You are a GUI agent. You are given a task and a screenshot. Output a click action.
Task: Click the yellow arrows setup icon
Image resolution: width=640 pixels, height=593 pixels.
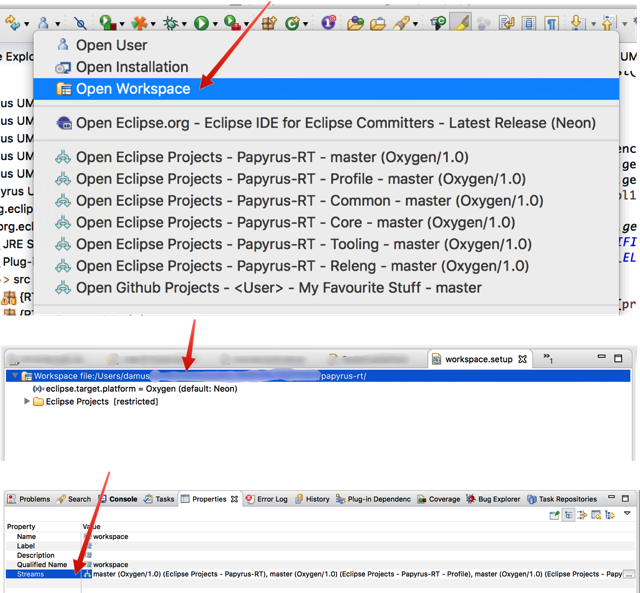(x=13, y=23)
